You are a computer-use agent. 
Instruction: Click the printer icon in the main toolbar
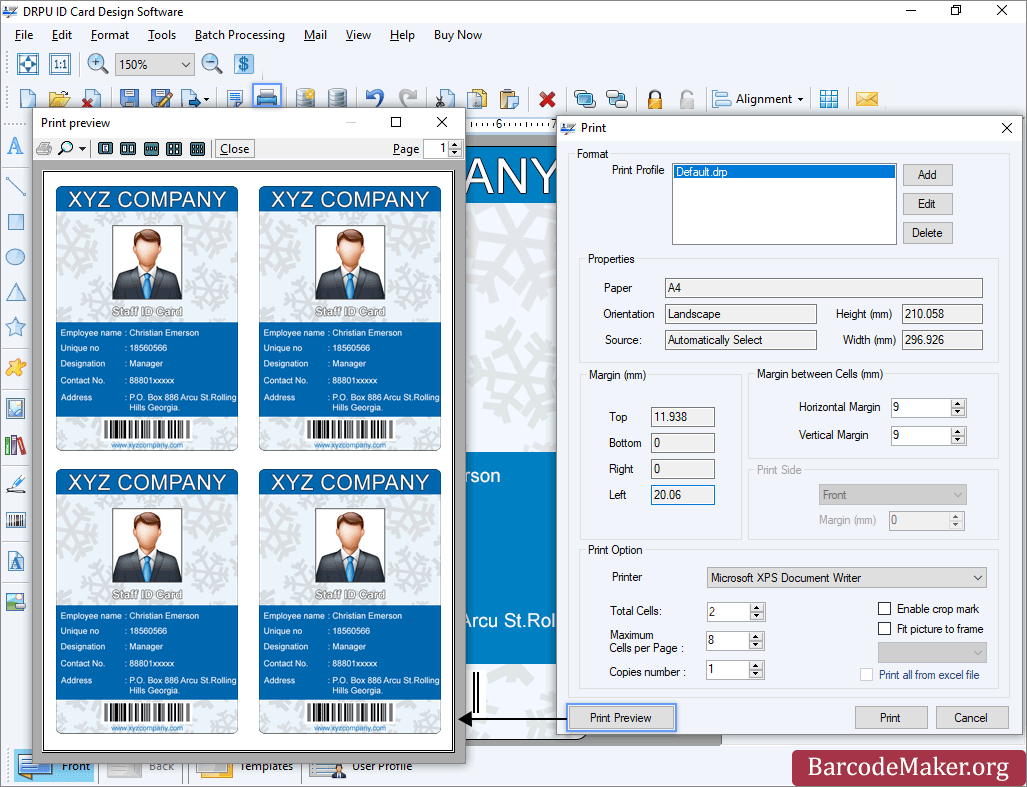coord(267,98)
